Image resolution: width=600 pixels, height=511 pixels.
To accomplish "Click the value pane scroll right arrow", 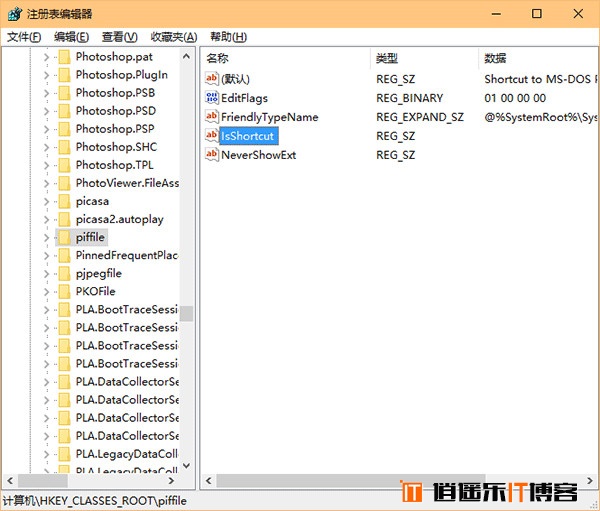I will [590, 480].
